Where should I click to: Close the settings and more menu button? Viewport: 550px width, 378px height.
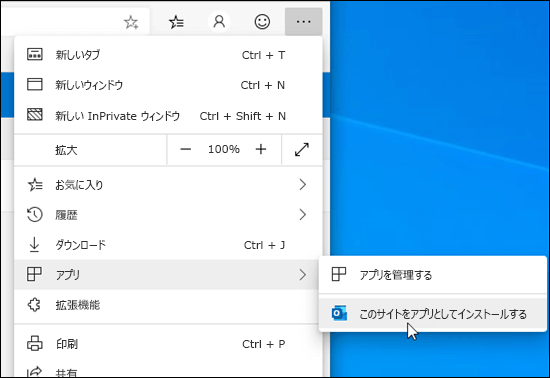coord(303,22)
